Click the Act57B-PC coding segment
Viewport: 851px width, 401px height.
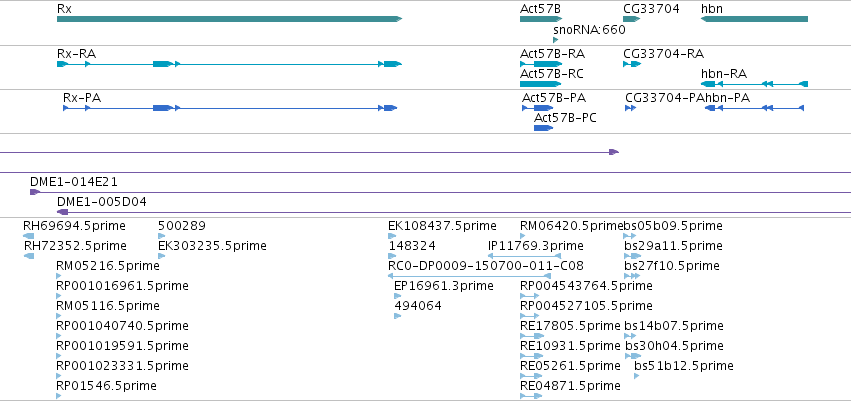point(543,128)
